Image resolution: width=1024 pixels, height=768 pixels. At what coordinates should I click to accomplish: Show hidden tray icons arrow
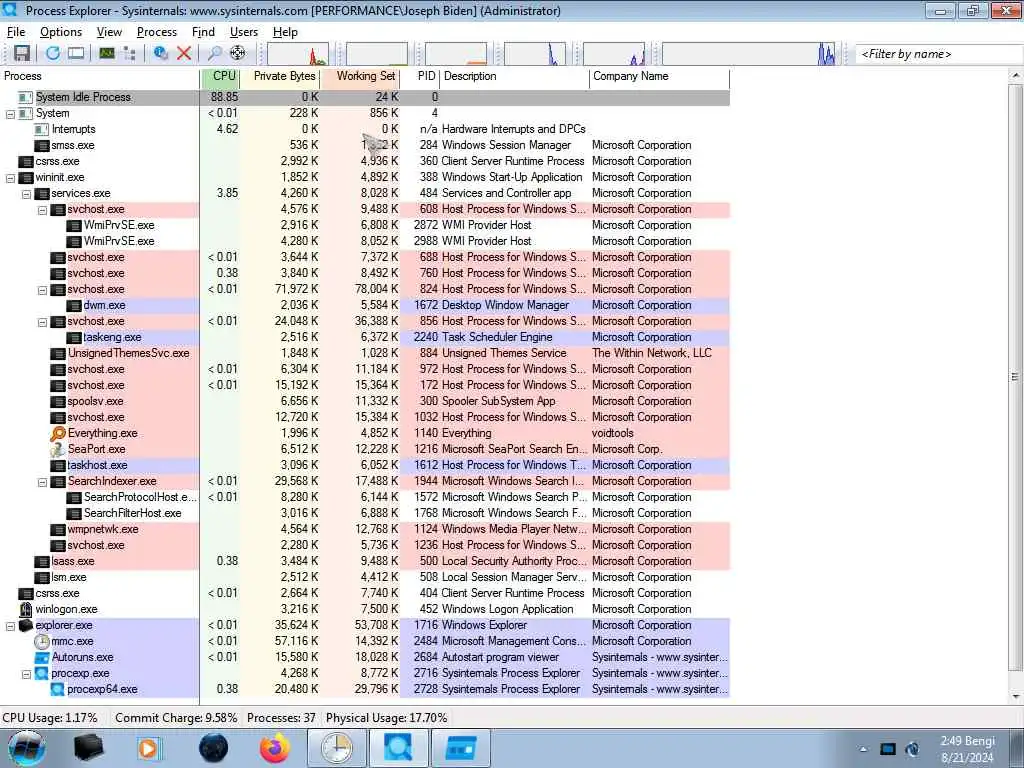point(863,749)
